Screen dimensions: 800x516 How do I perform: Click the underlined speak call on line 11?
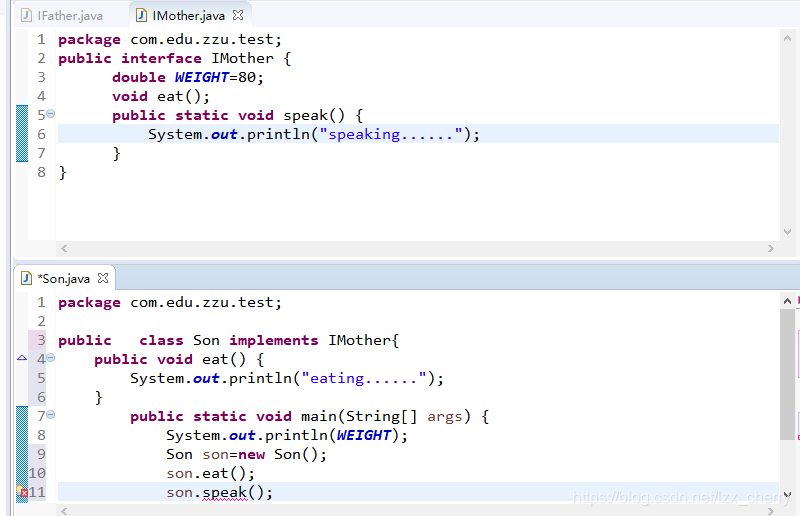[225, 493]
